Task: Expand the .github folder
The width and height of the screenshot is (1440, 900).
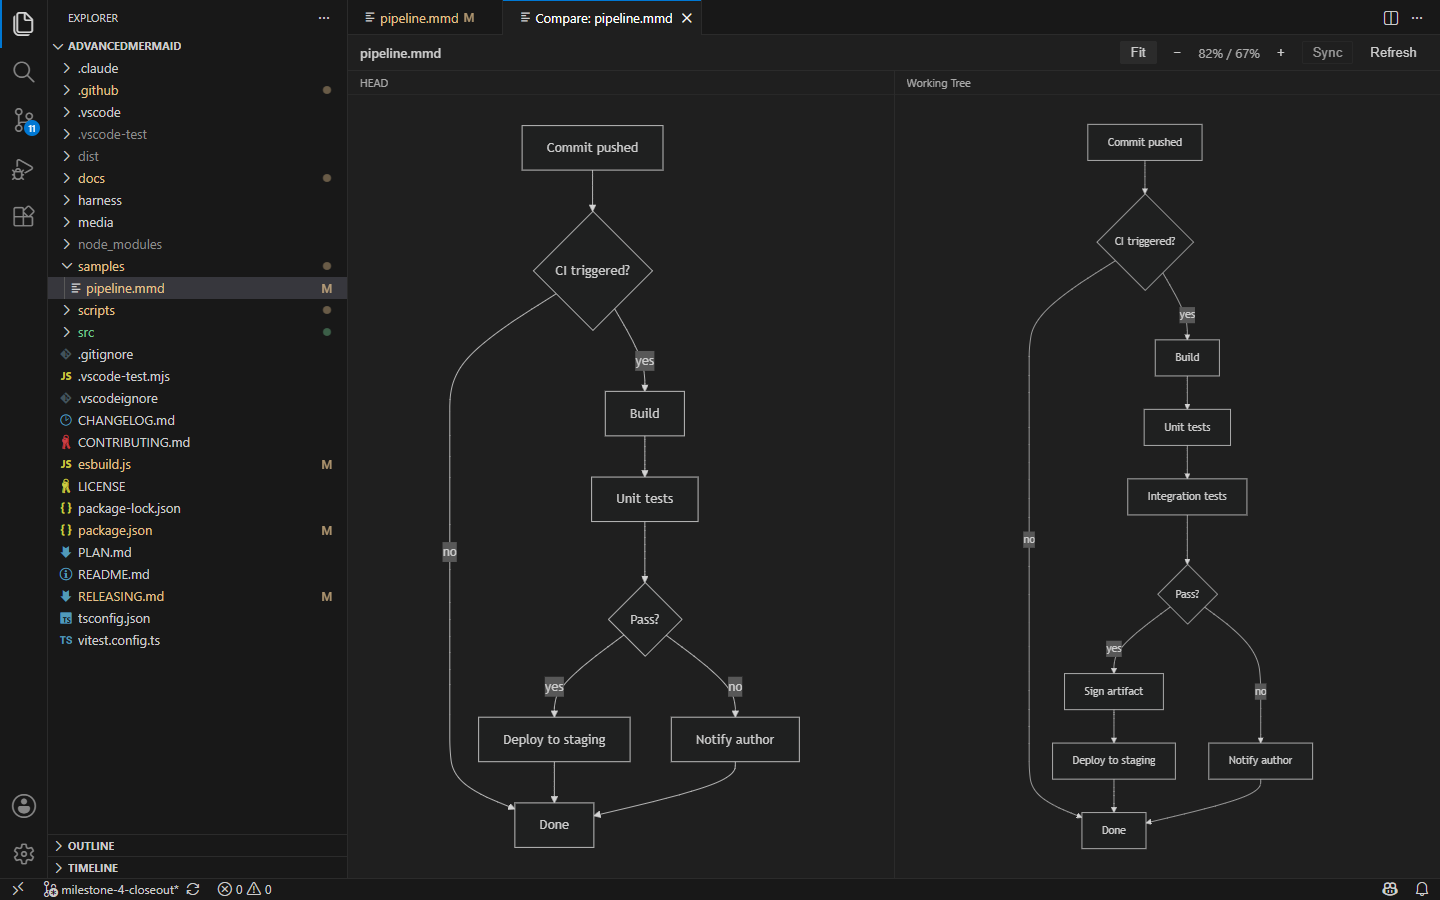Action: pyautogui.click(x=197, y=90)
